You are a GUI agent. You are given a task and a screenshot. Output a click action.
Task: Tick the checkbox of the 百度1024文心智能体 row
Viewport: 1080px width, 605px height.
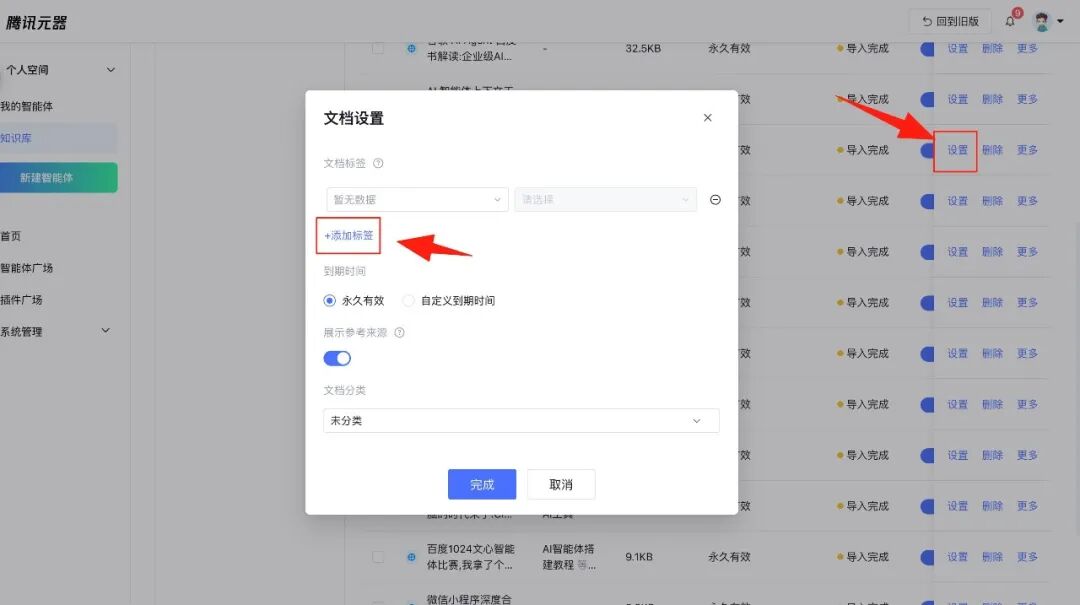click(x=378, y=557)
